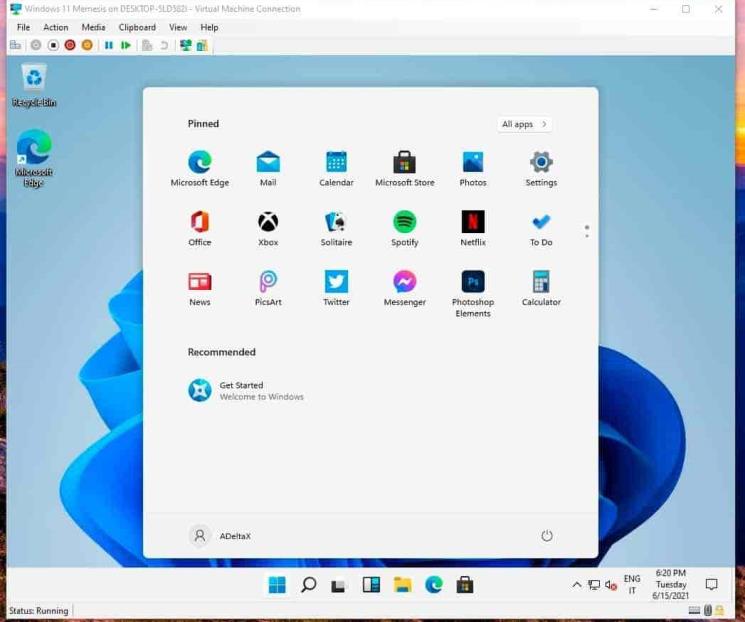The width and height of the screenshot is (745, 622).
Task: Open the To Do app
Action: pyautogui.click(x=541, y=228)
